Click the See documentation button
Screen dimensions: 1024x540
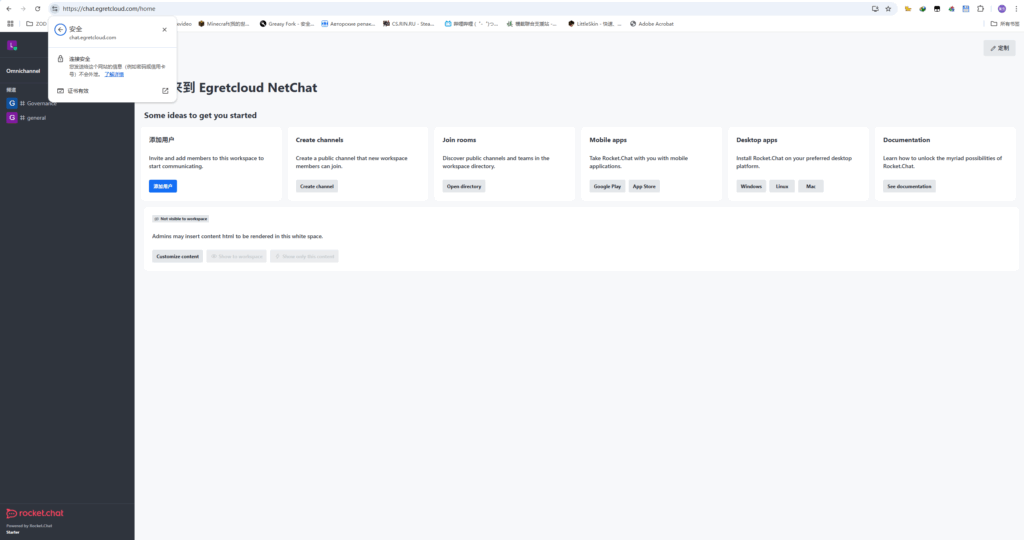click(x=909, y=186)
